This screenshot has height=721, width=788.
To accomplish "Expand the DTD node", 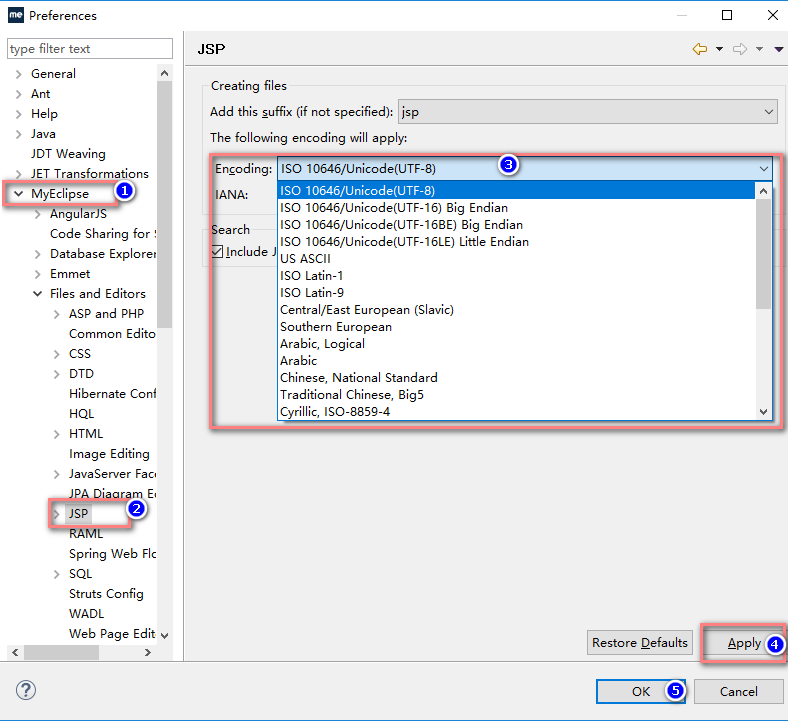I will (57, 374).
